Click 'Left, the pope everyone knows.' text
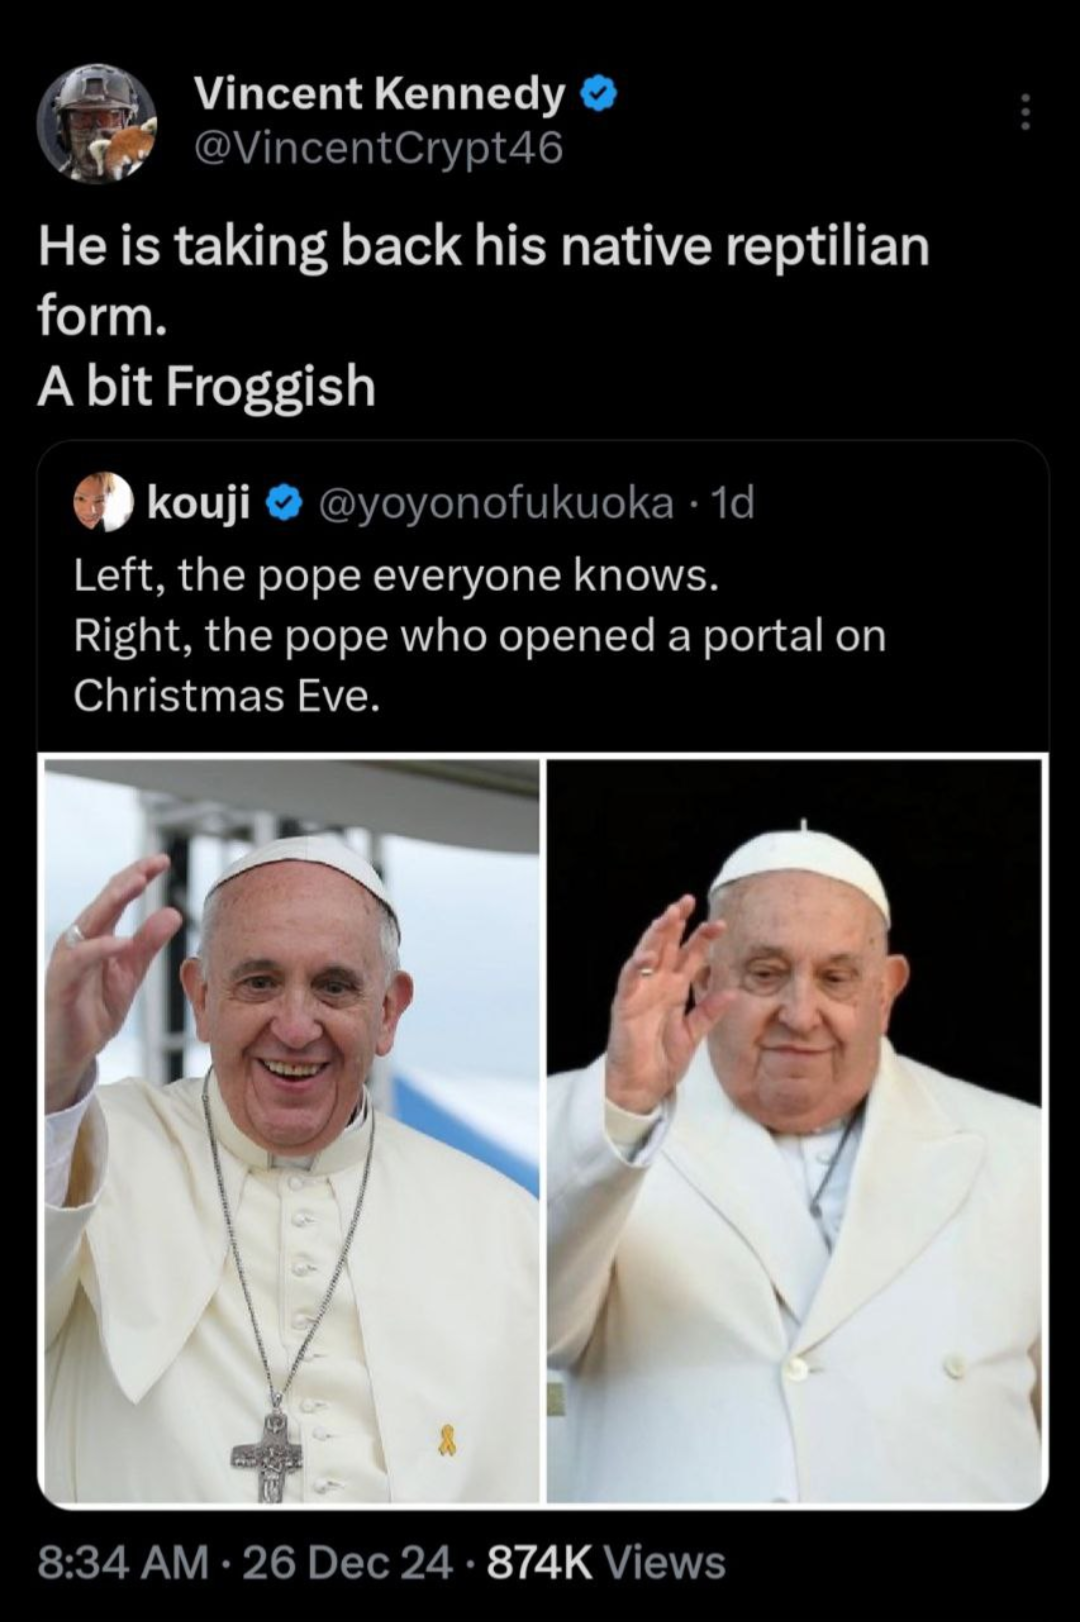Viewport: 1080px width, 1622px height. click(x=396, y=575)
